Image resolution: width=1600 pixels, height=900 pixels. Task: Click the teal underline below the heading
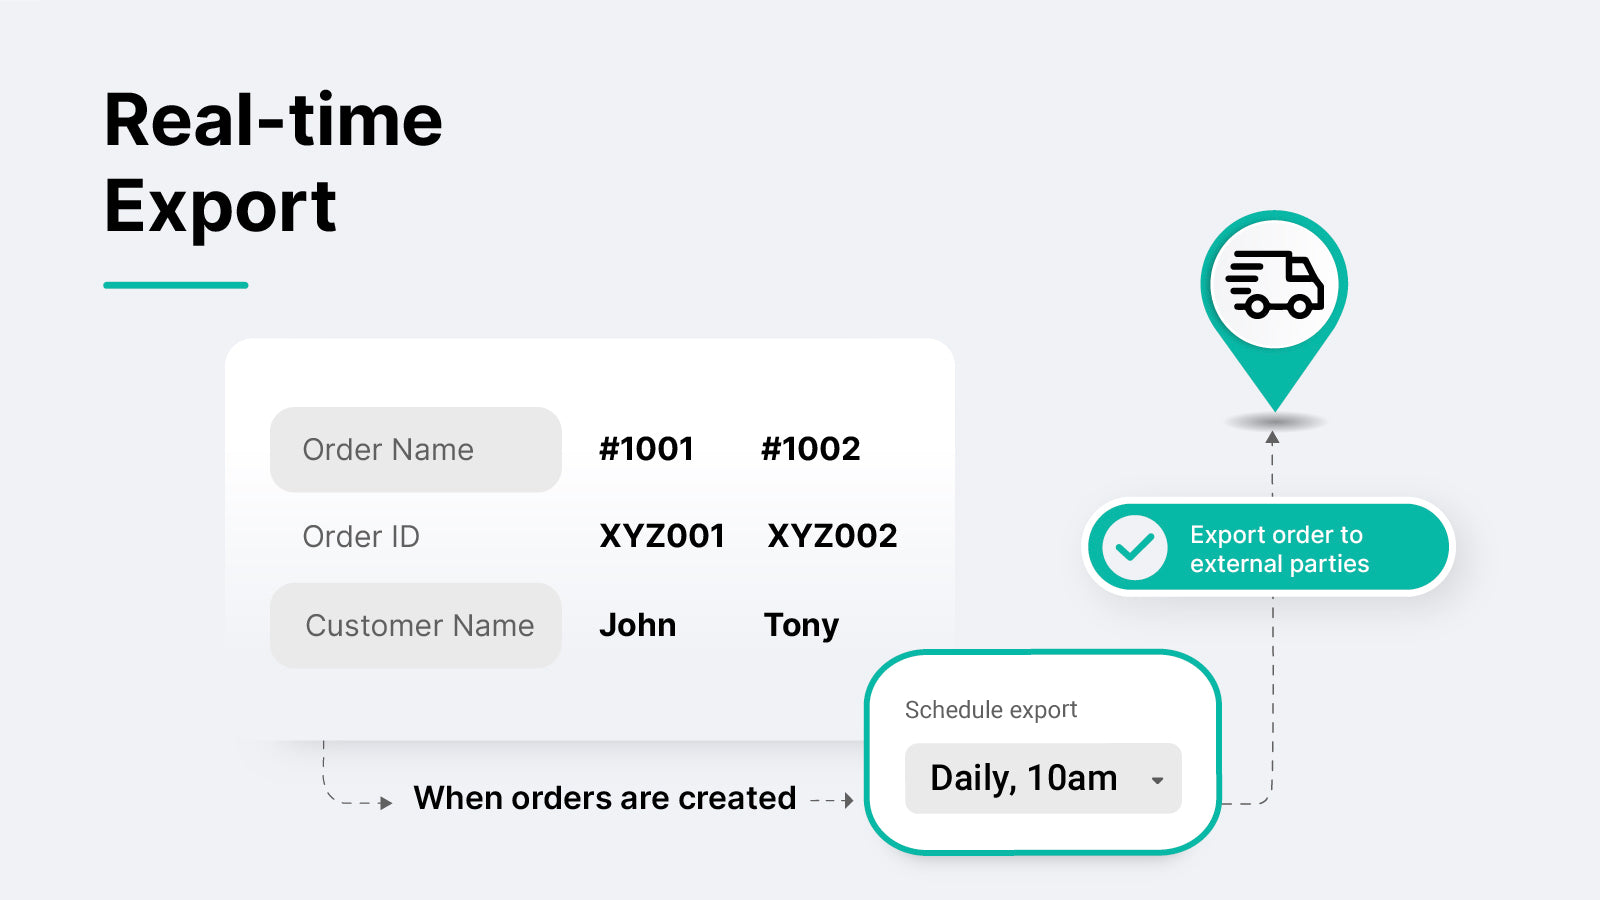pos(176,285)
